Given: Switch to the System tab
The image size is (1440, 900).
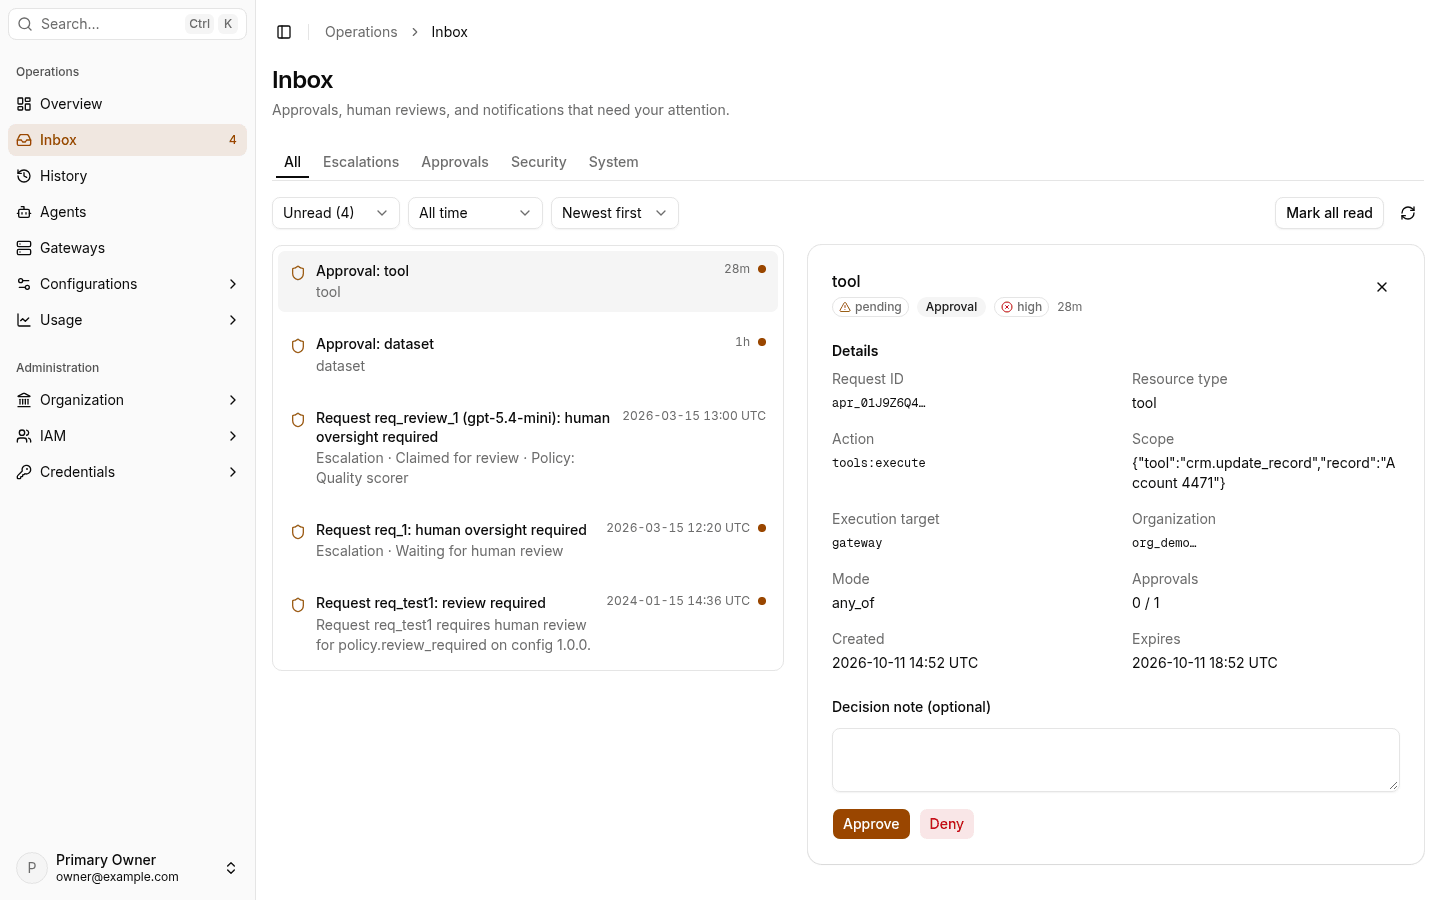Looking at the screenshot, I should click(614, 162).
